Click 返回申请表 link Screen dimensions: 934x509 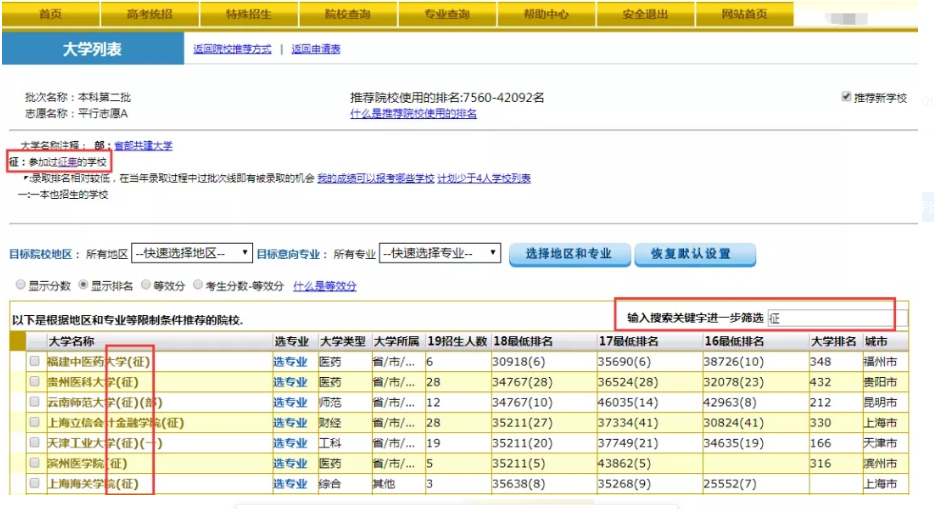click(316, 49)
